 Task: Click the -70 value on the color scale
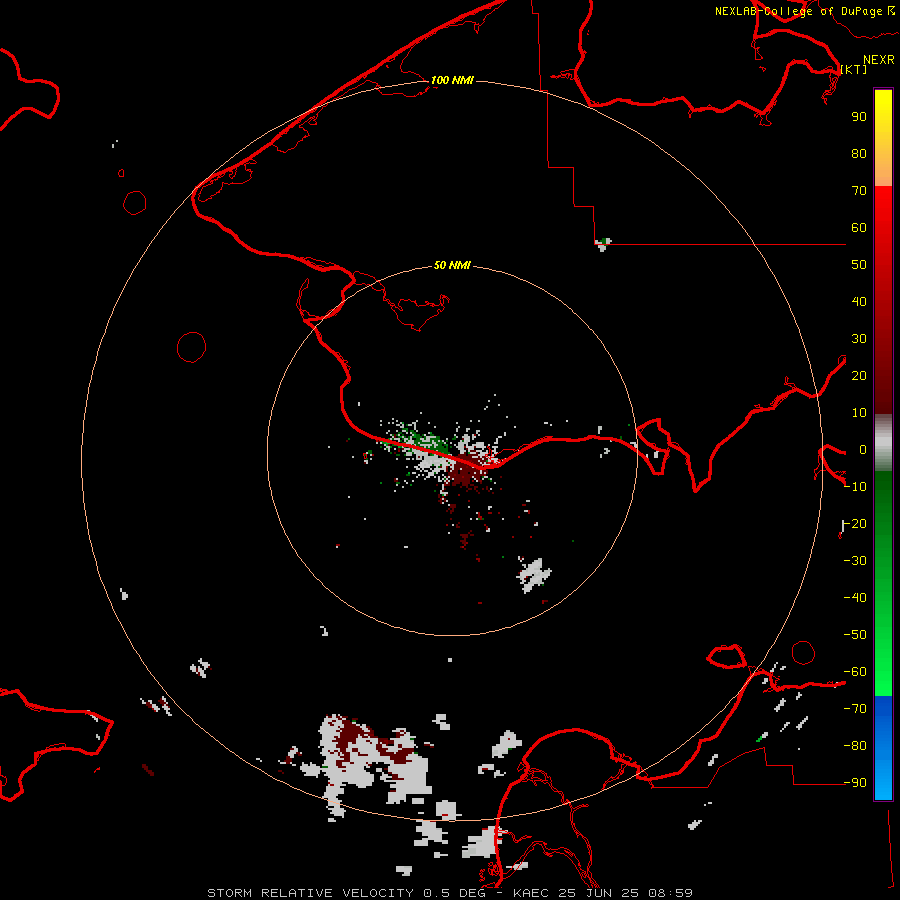[855, 709]
